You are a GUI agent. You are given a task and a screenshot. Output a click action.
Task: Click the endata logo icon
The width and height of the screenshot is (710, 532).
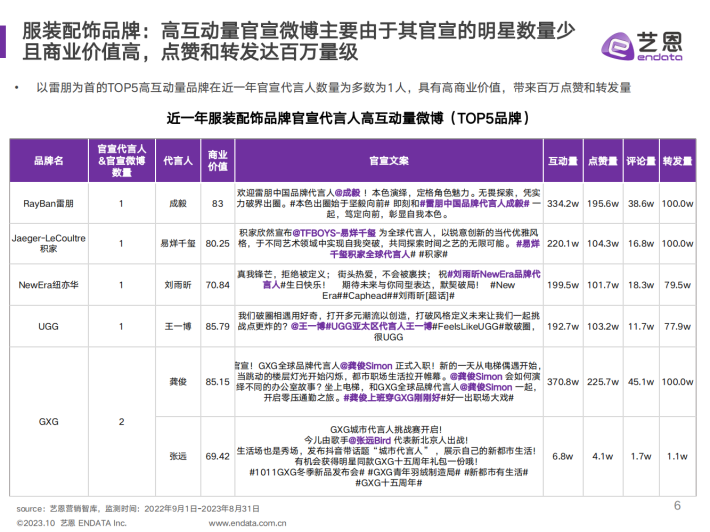(617, 46)
